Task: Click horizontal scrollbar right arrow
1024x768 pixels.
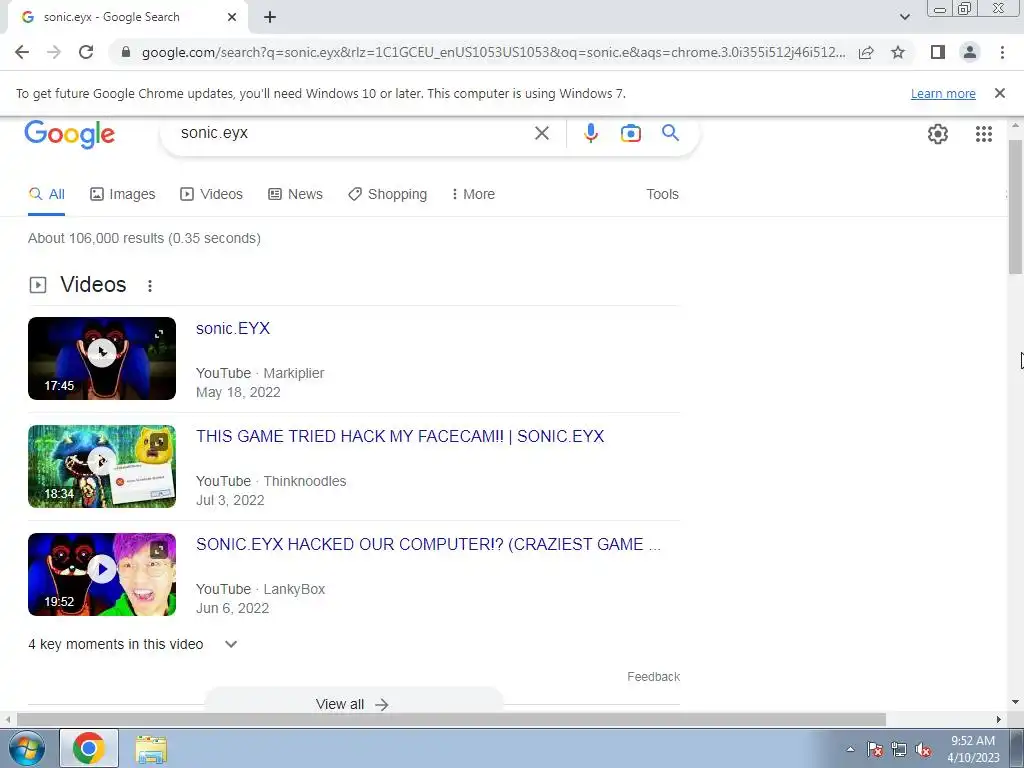Action: 999,719
